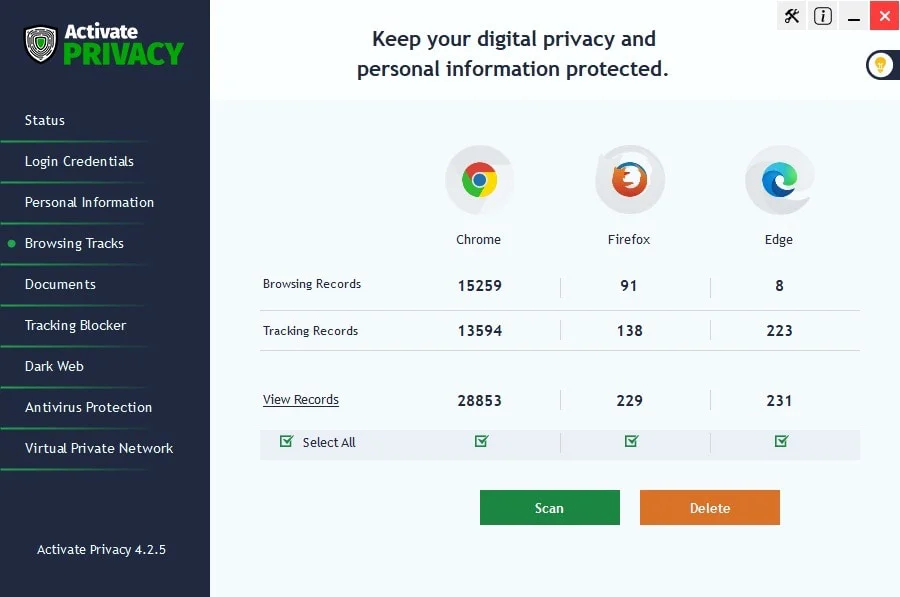Open the Virtual Private Network section
Screen dimensions: 900x597
[x=97, y=448]
